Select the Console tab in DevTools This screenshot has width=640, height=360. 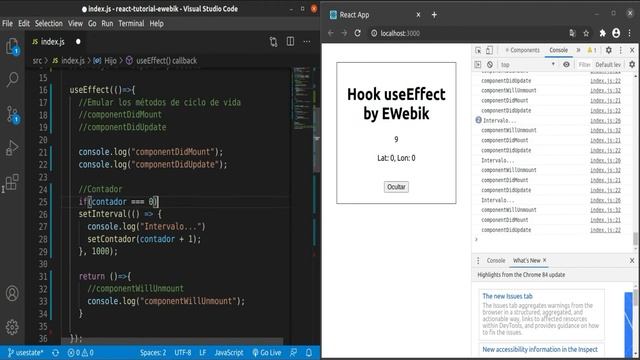click(558, 50)
